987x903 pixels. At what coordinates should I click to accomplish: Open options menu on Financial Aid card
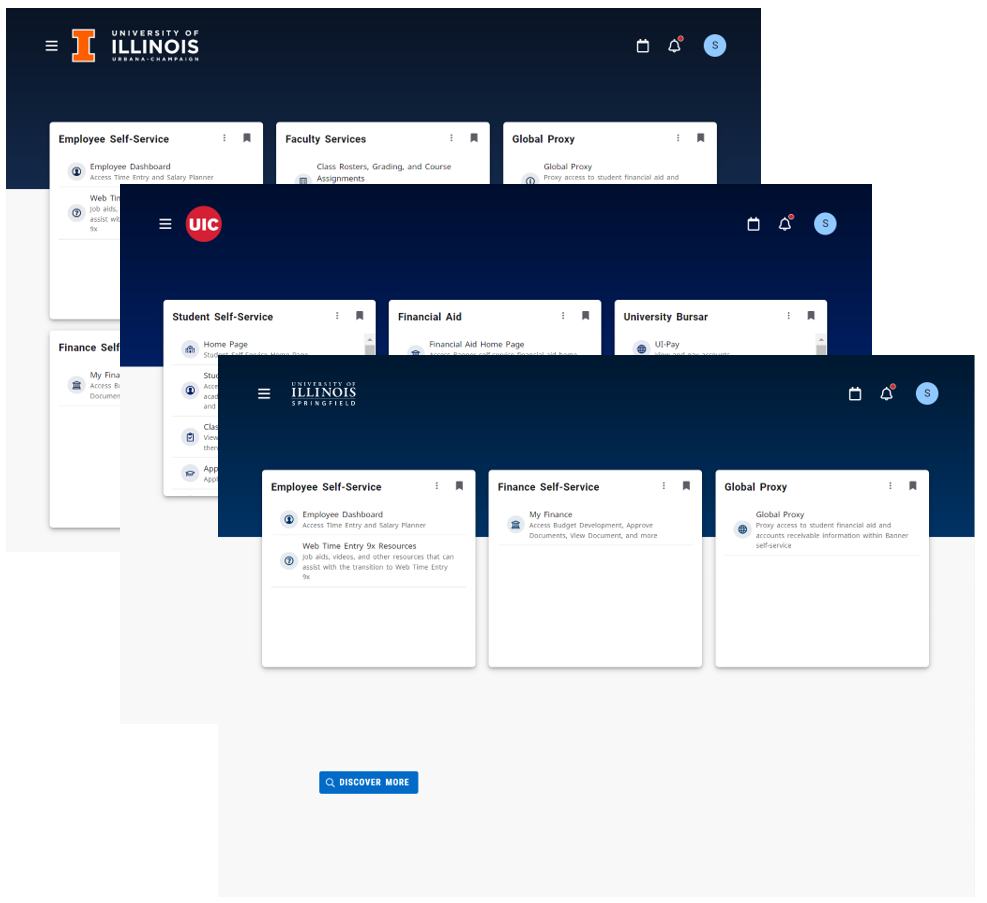(x=563, y=316)
